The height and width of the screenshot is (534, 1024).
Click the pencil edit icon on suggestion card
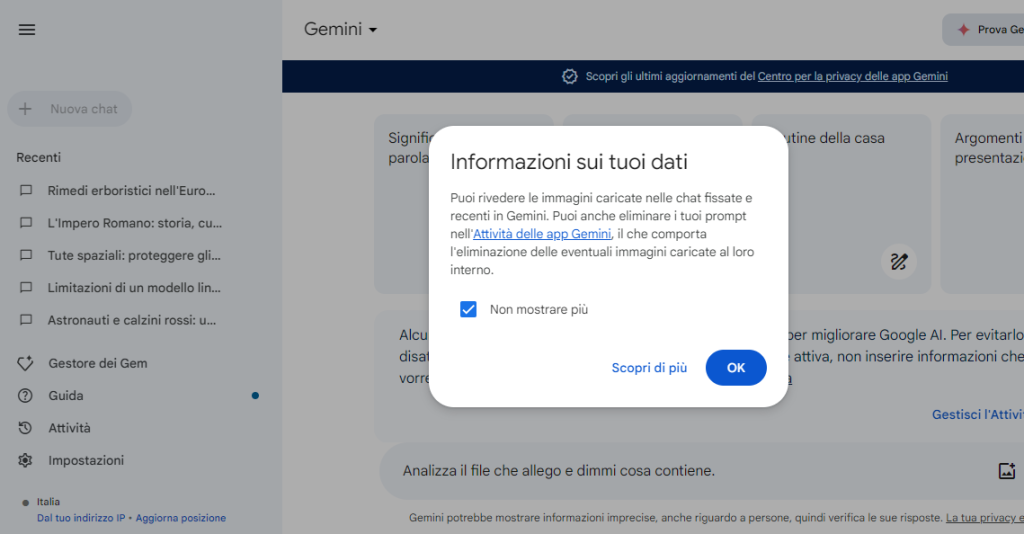898,262
